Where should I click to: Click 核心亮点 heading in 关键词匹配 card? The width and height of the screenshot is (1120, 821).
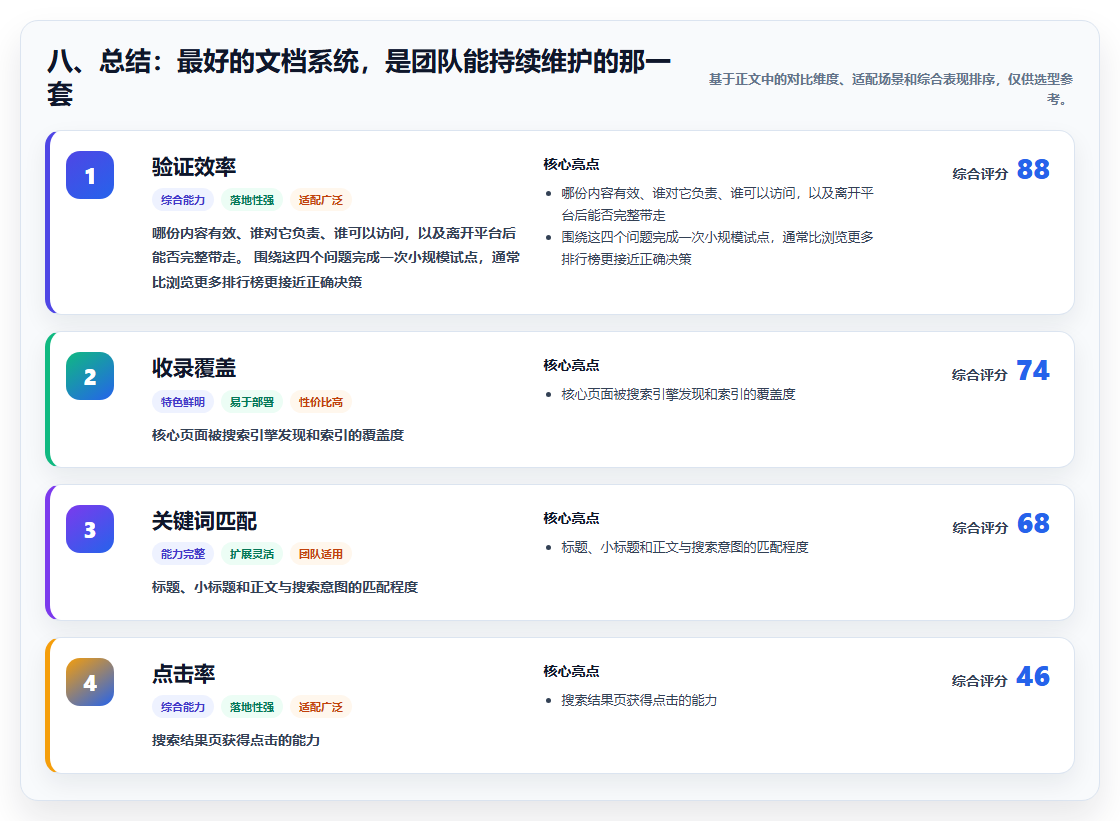click(x=571, y=518)
